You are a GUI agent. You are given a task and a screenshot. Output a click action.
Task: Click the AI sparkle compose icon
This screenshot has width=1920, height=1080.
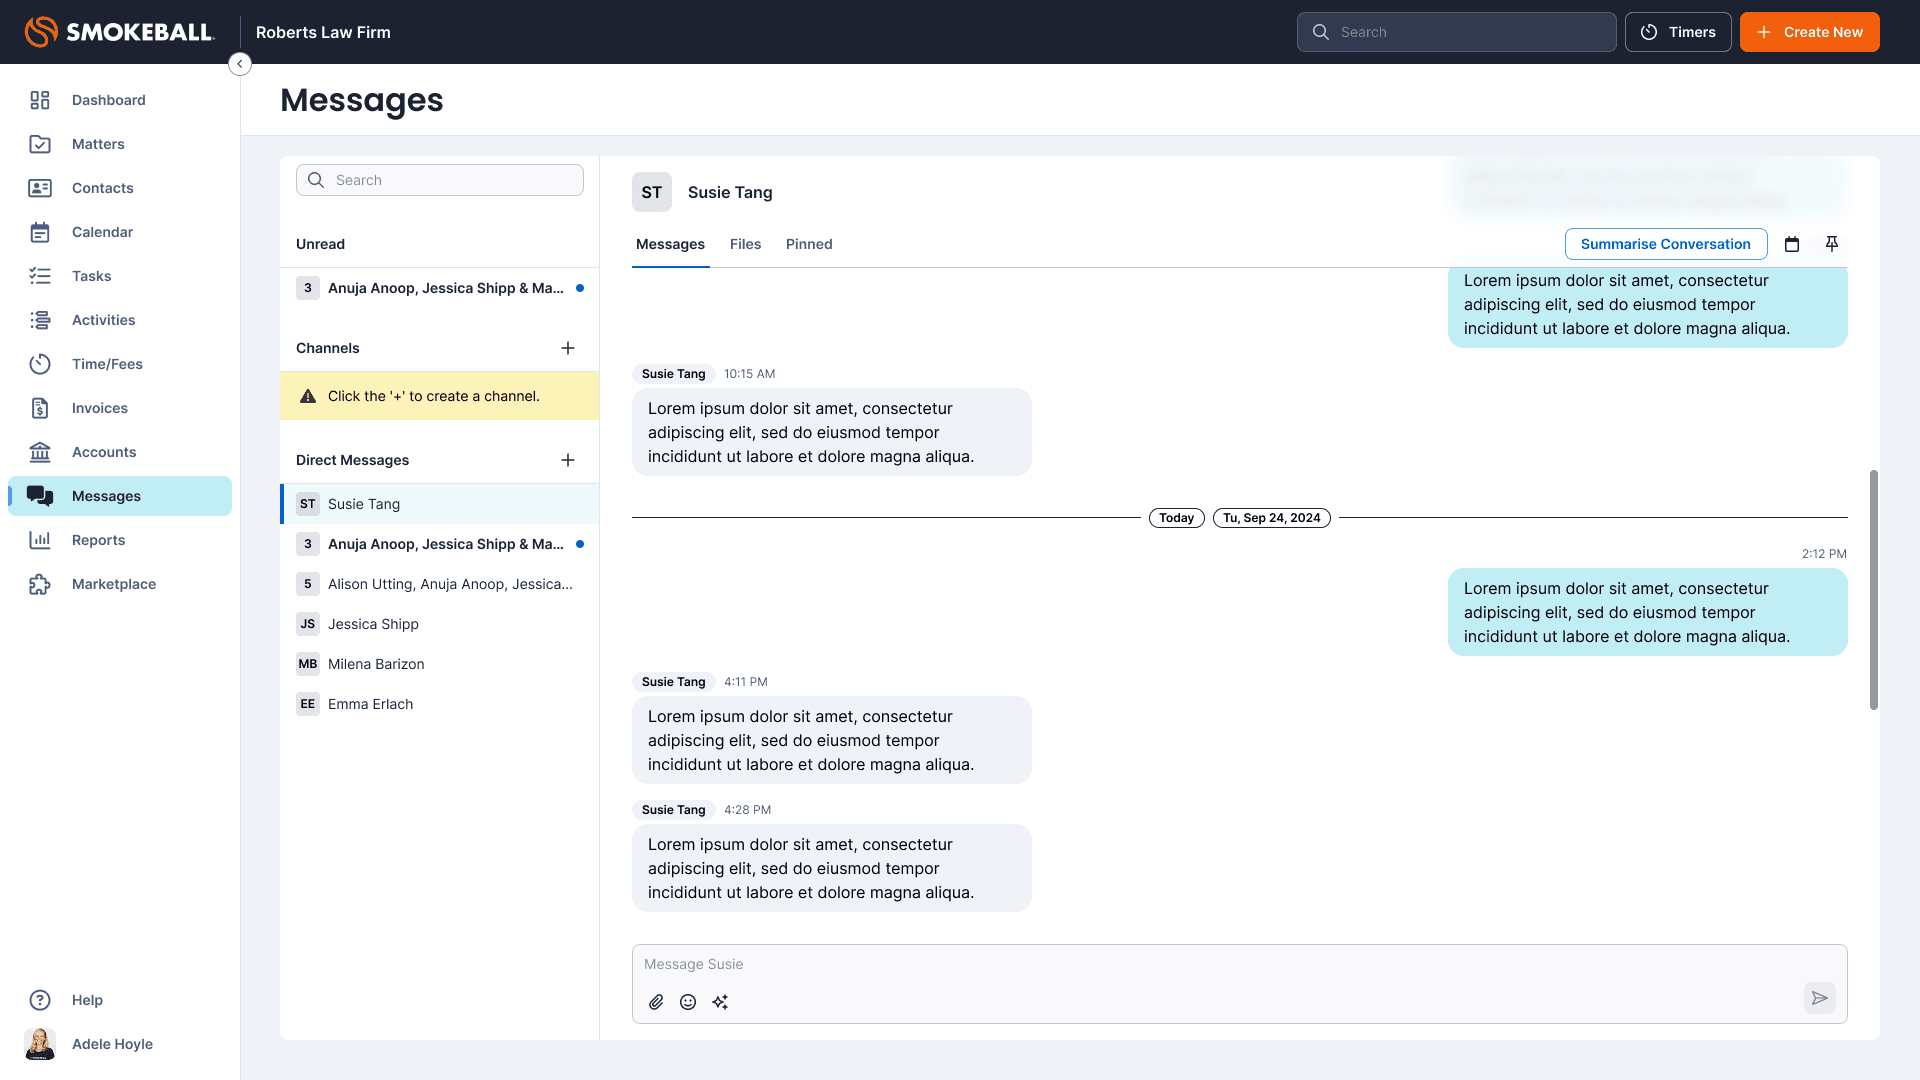click(x=720, y=1002)
